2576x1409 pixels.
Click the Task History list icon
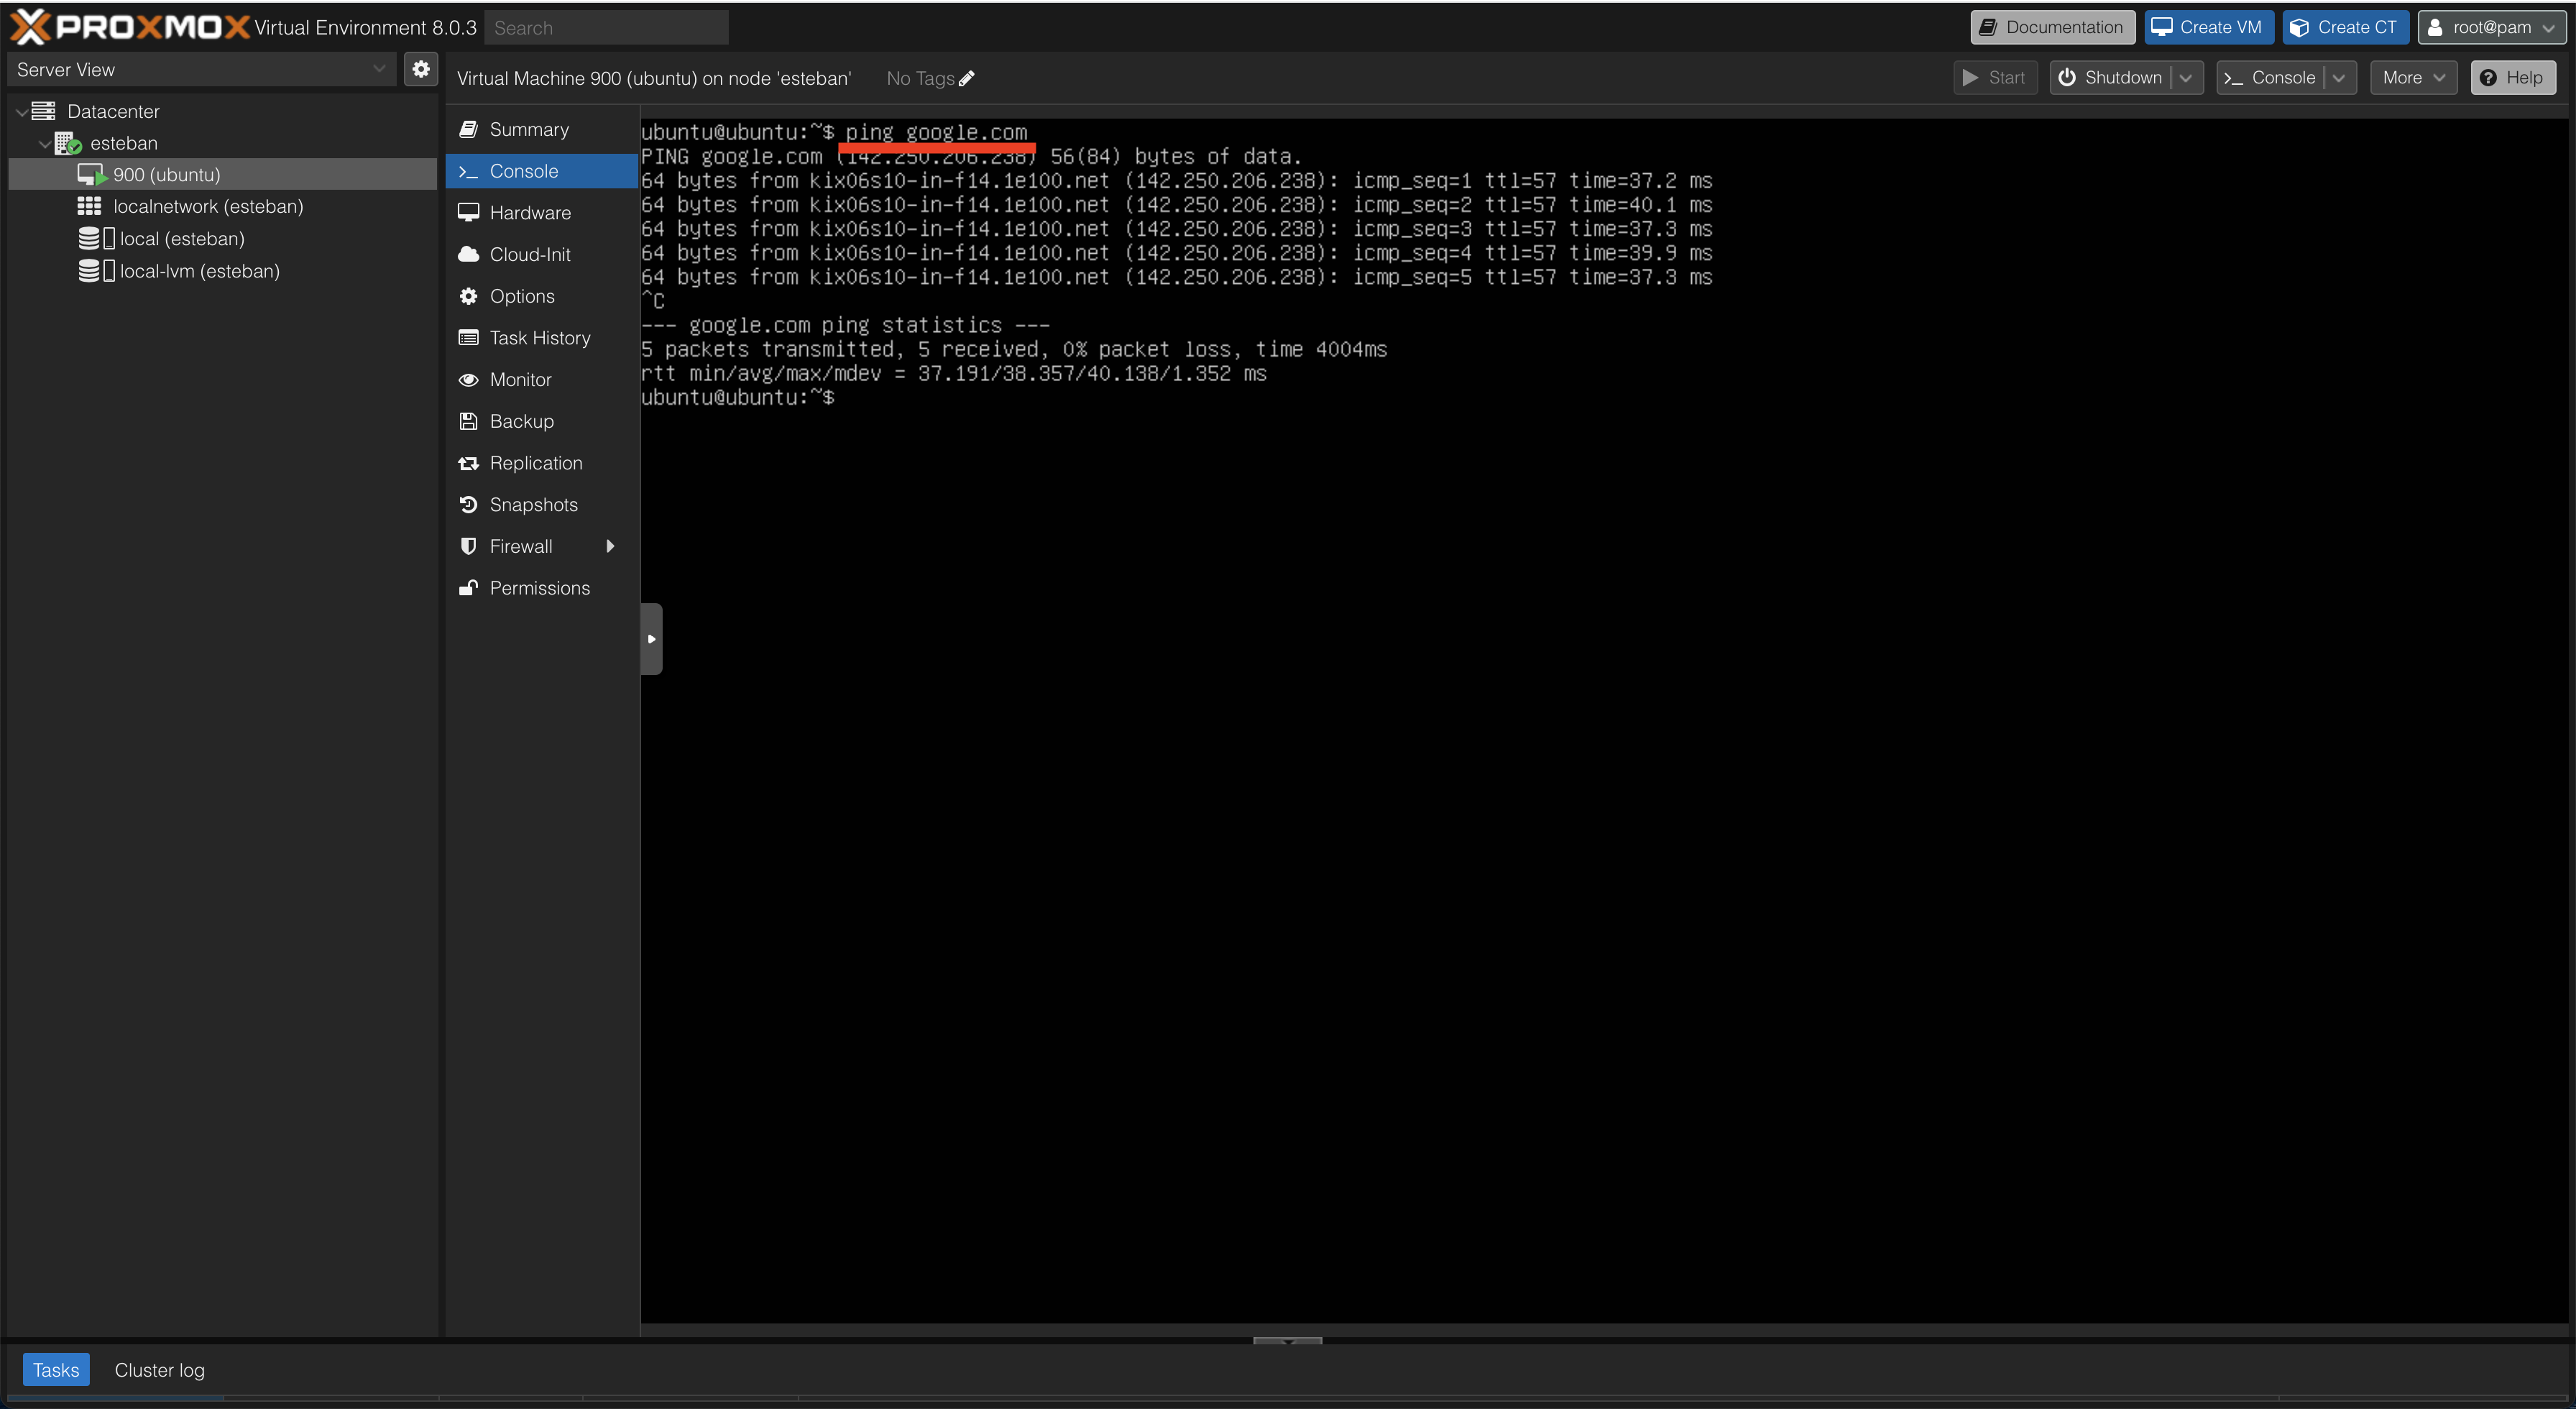click(468, 338)
